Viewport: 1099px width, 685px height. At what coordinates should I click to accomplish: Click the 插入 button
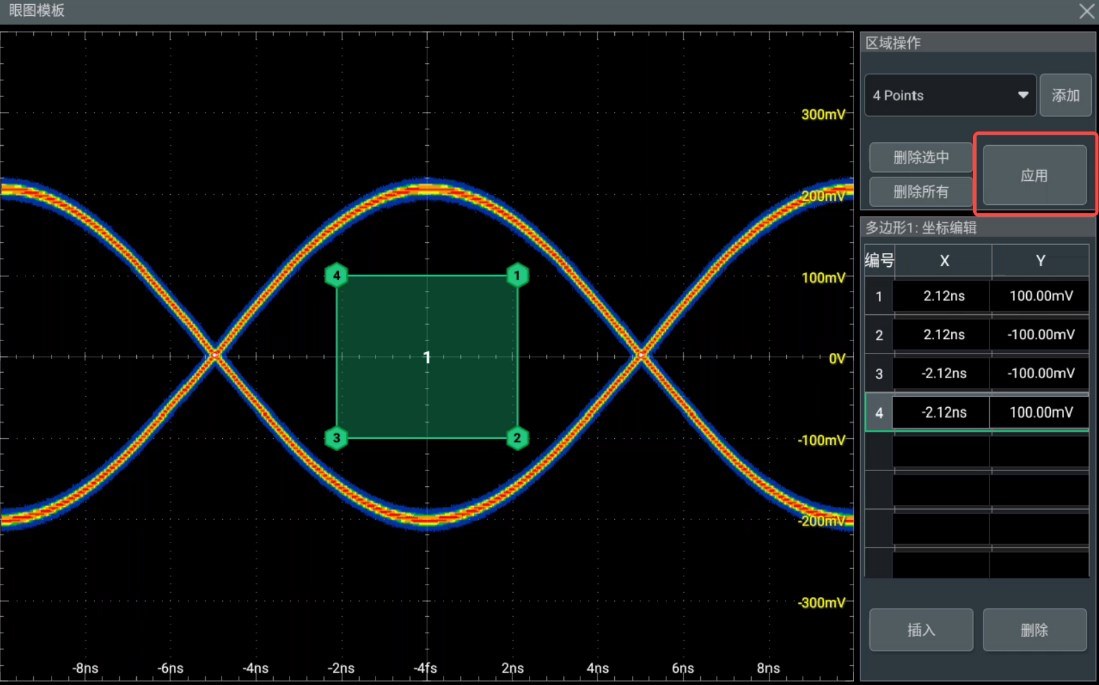(x=921, y=630)
